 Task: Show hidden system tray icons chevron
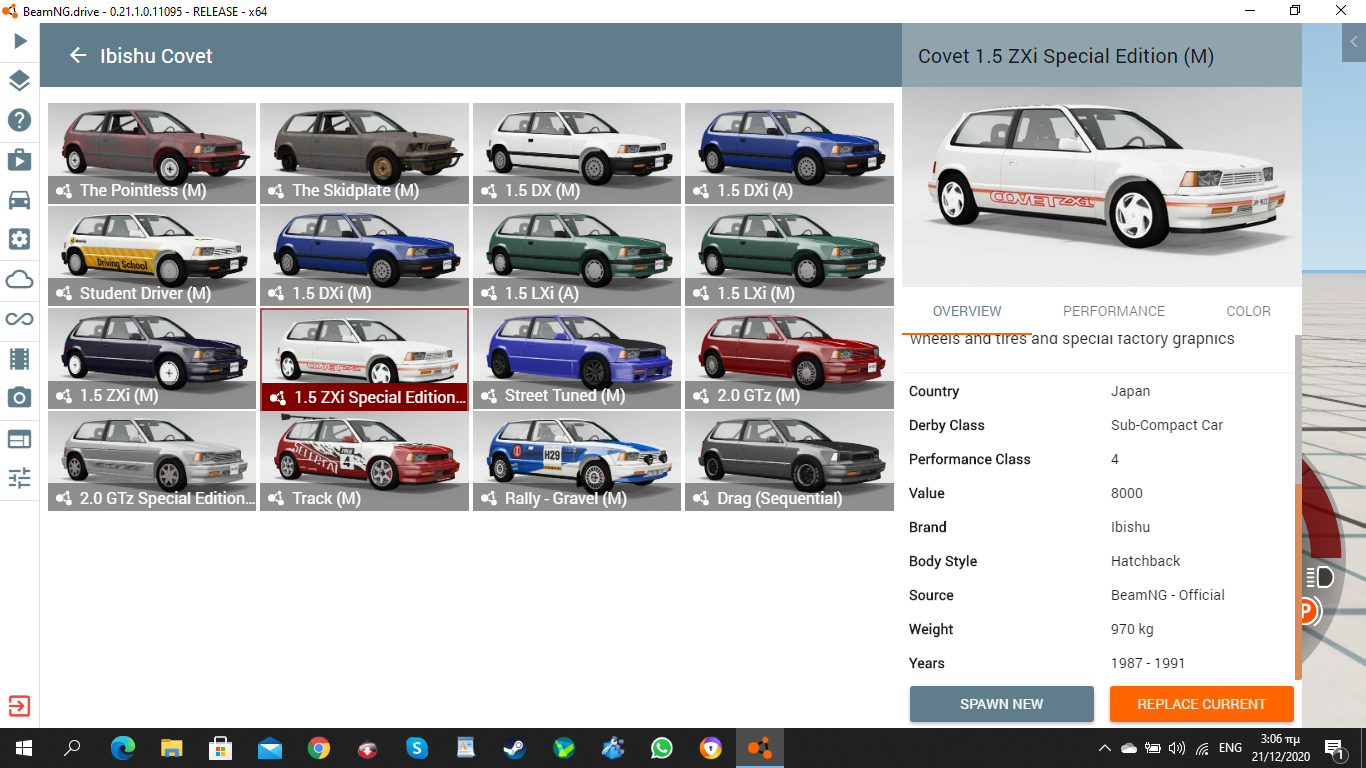[1104, 748]
